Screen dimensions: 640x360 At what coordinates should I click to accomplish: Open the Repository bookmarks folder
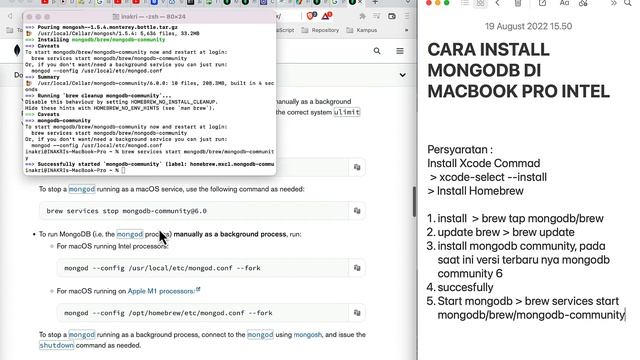320,30
